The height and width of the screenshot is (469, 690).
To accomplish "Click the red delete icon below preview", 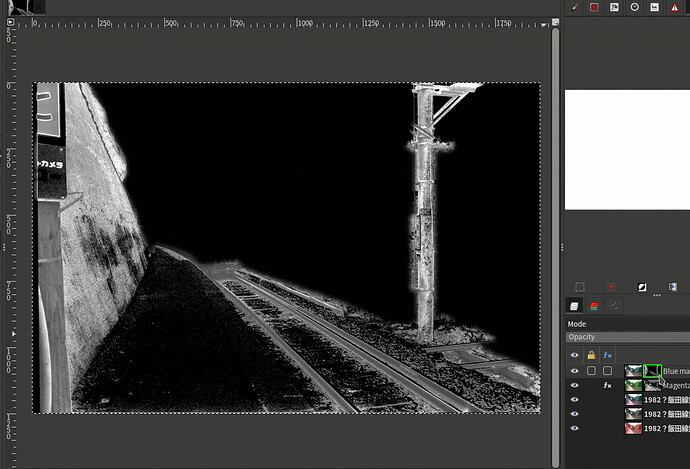I will pyautogui.click(x=612, y=287).
